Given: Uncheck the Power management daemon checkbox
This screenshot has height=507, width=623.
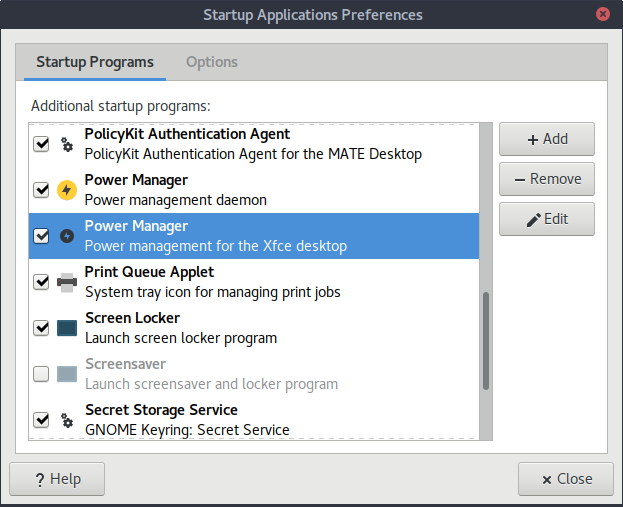Looking at the screenshot, I should point(41,190).
